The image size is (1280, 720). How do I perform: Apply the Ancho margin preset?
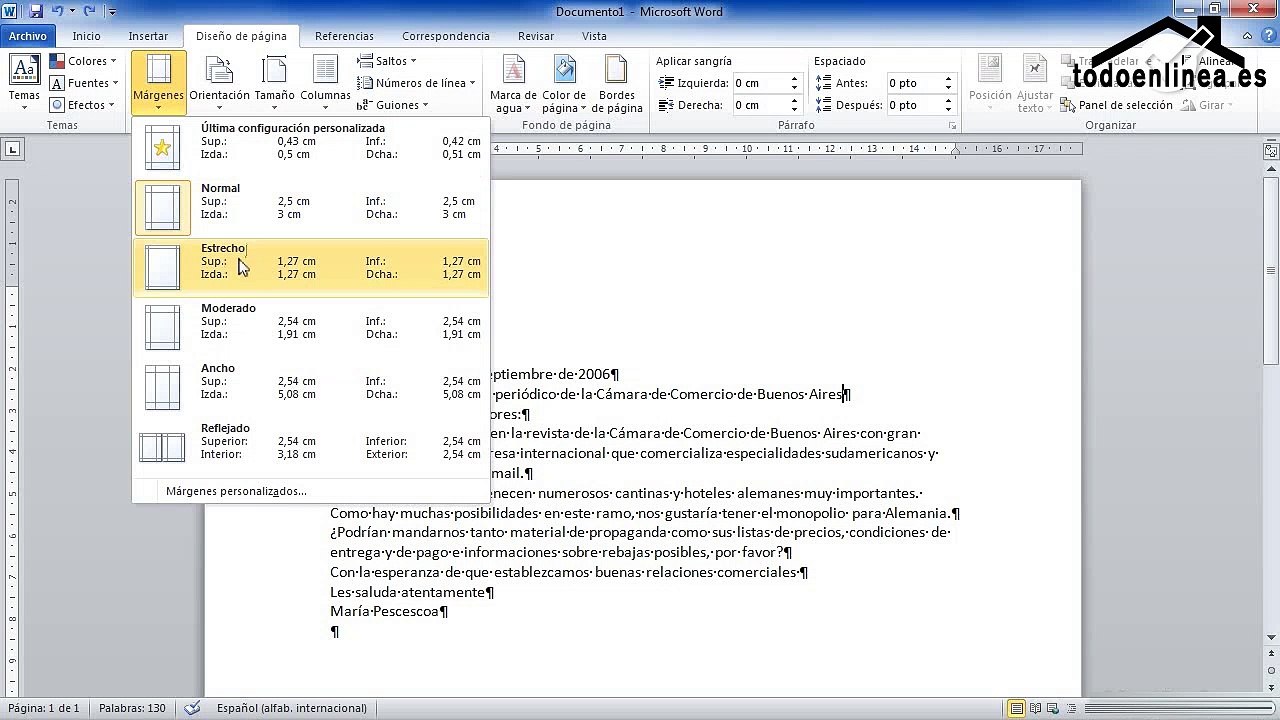pos(311,387)
